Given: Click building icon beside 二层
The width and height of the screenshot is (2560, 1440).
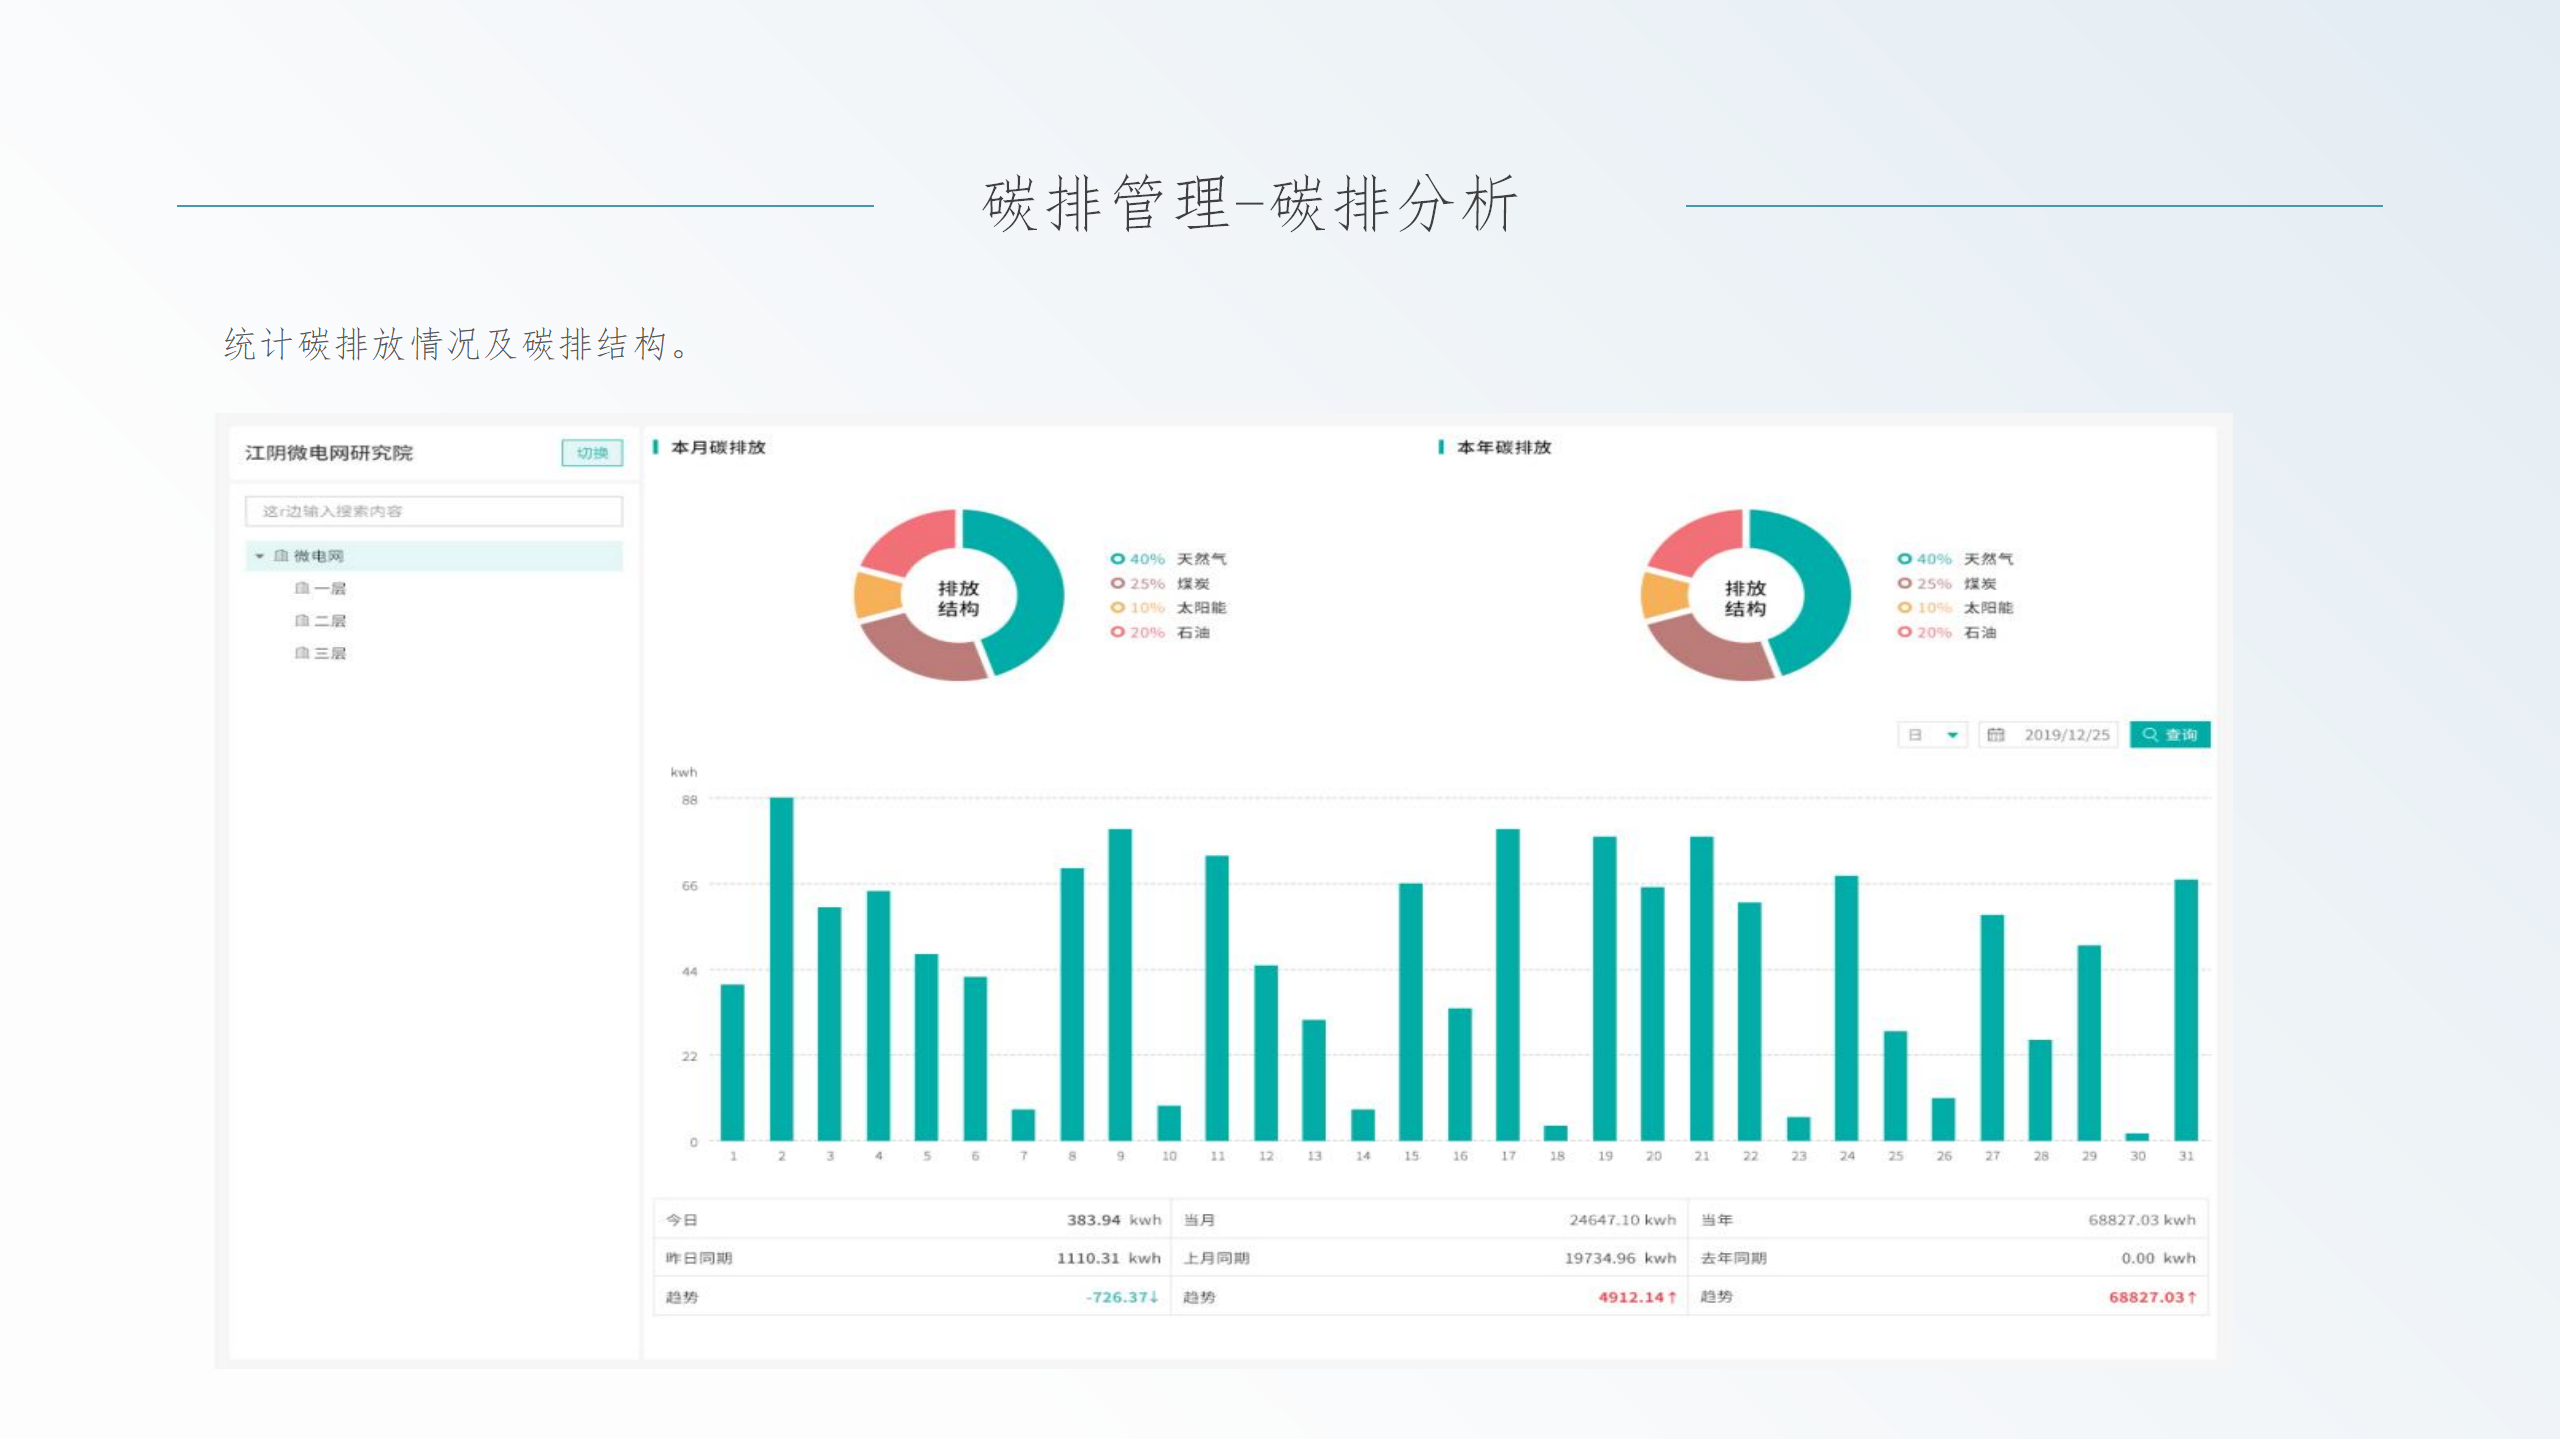Looking at the screenshot, I should coord(302,621).
